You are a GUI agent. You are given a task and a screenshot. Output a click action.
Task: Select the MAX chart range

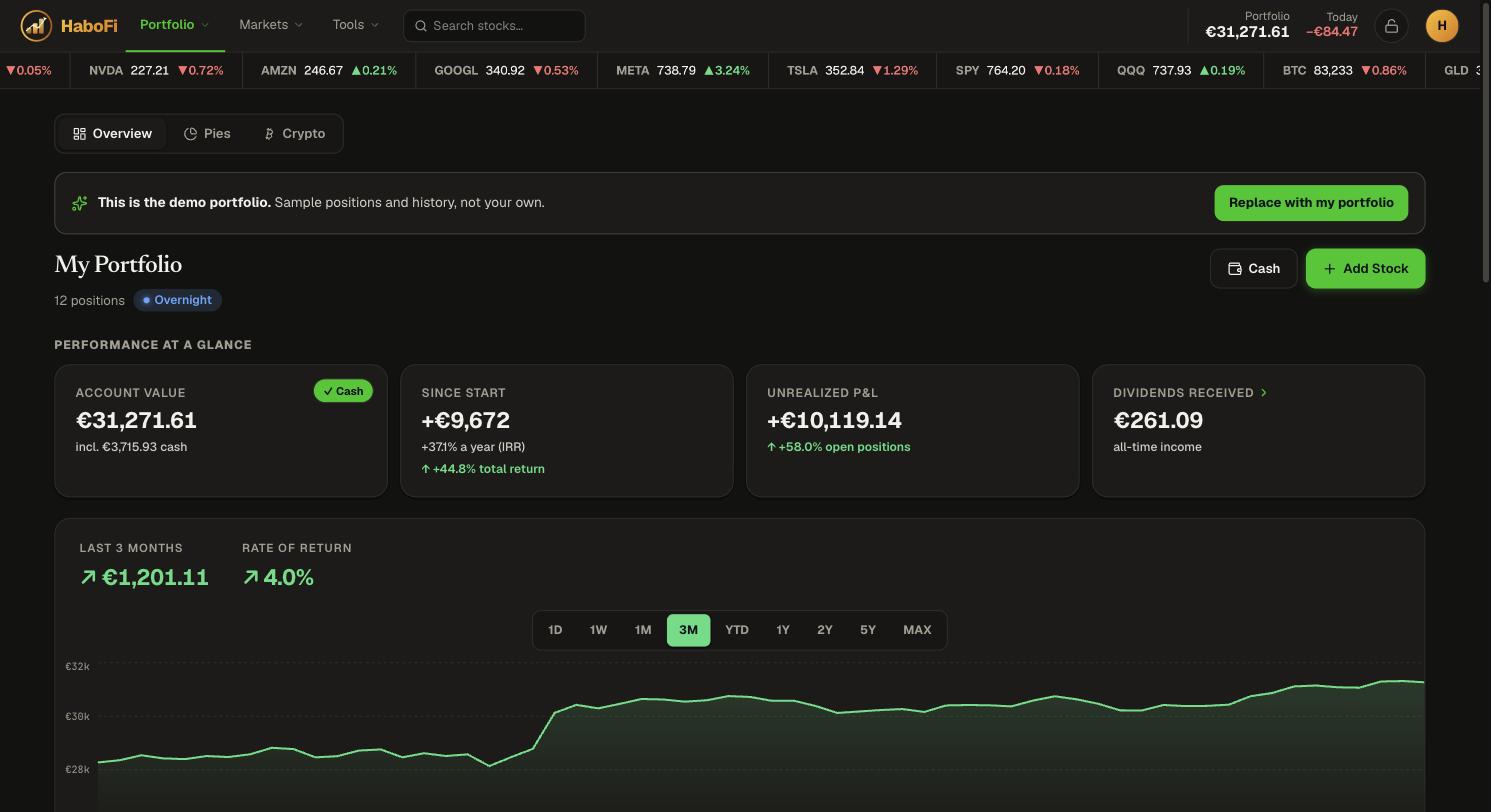coord(917,630)
